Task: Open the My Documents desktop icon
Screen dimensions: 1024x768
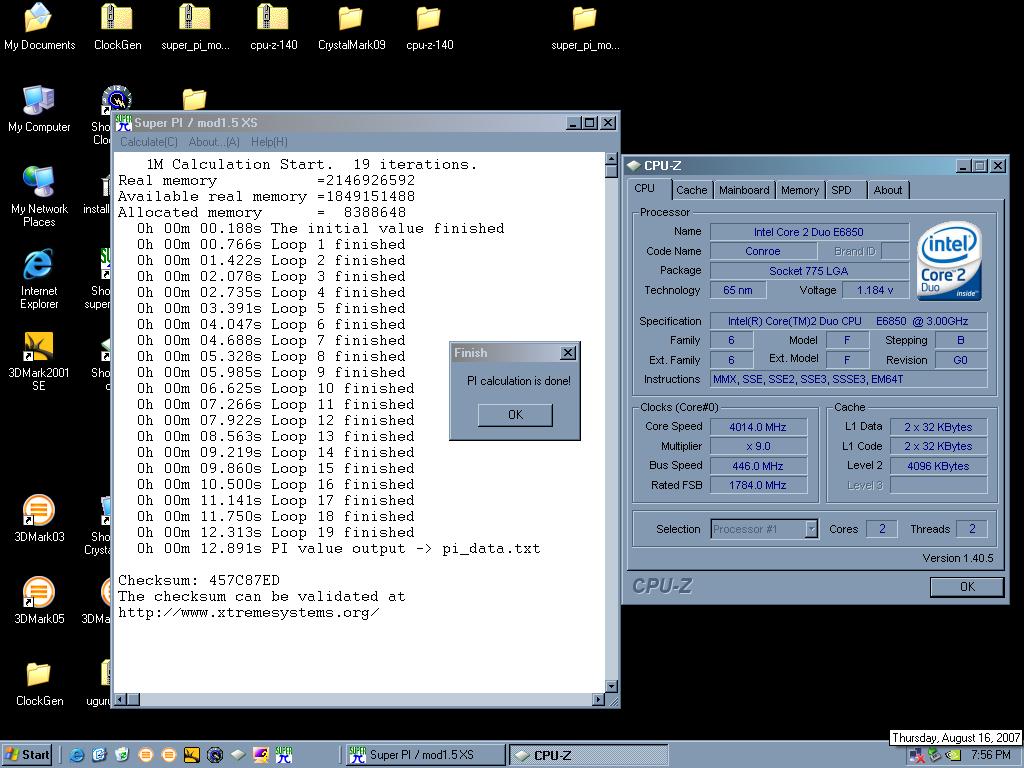Action: 39,27
